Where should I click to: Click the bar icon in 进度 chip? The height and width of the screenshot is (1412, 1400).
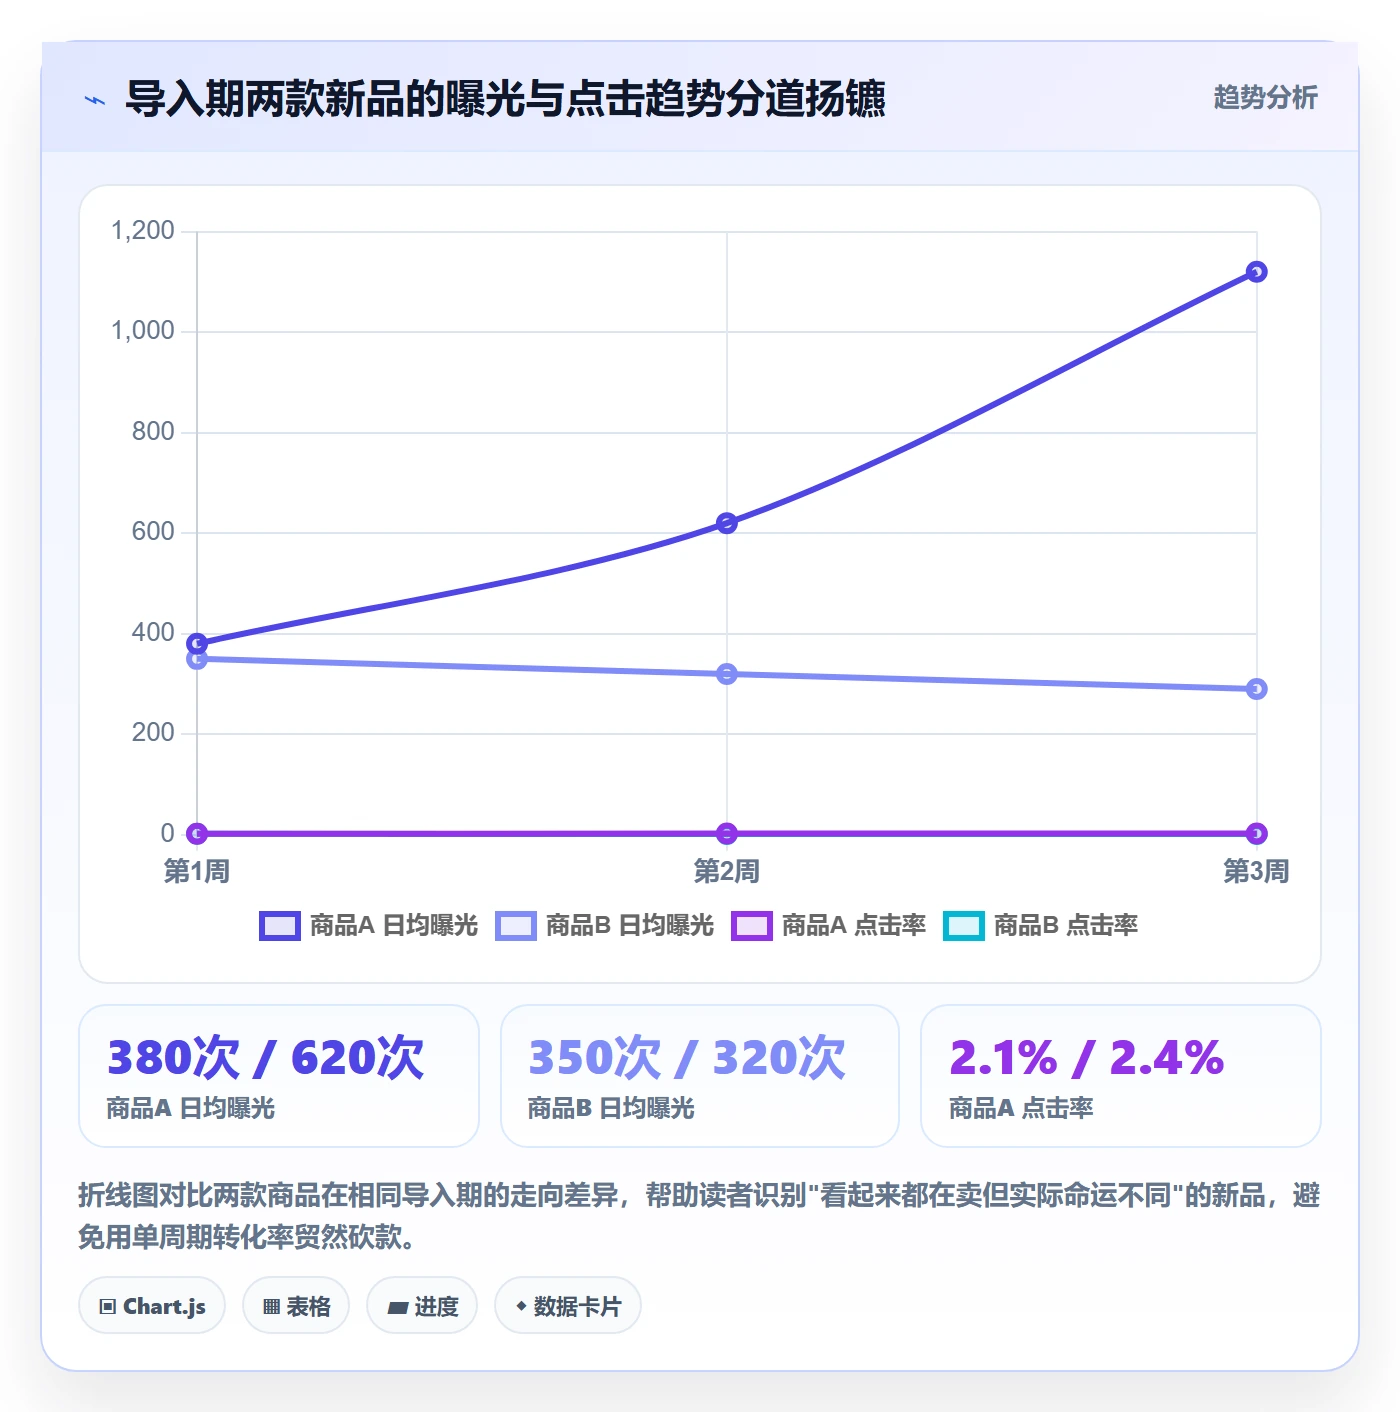[397, 1308]
